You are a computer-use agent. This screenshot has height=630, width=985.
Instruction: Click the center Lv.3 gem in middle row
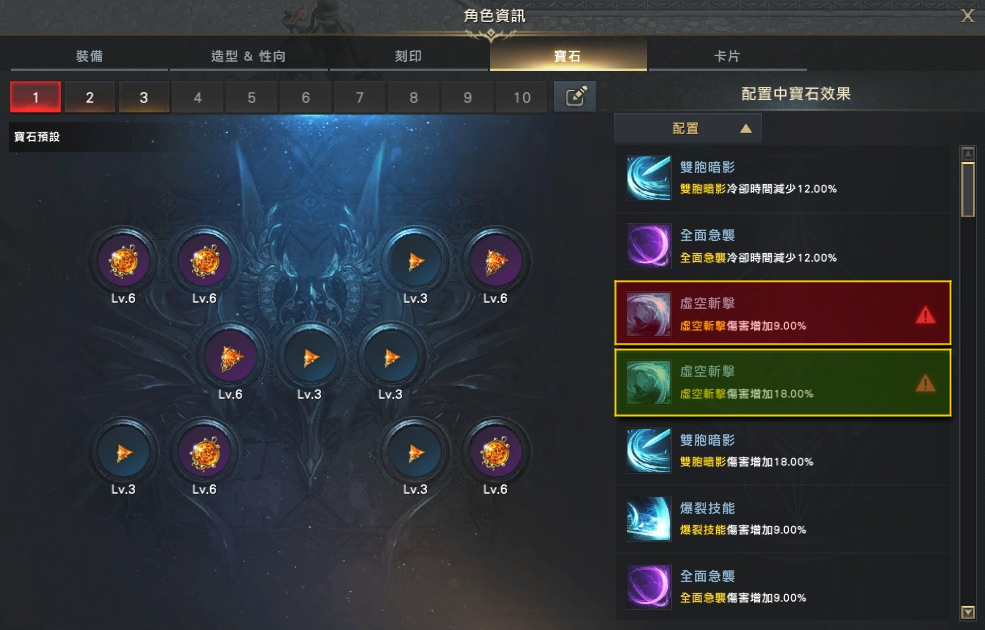click(x=310, y=357)
